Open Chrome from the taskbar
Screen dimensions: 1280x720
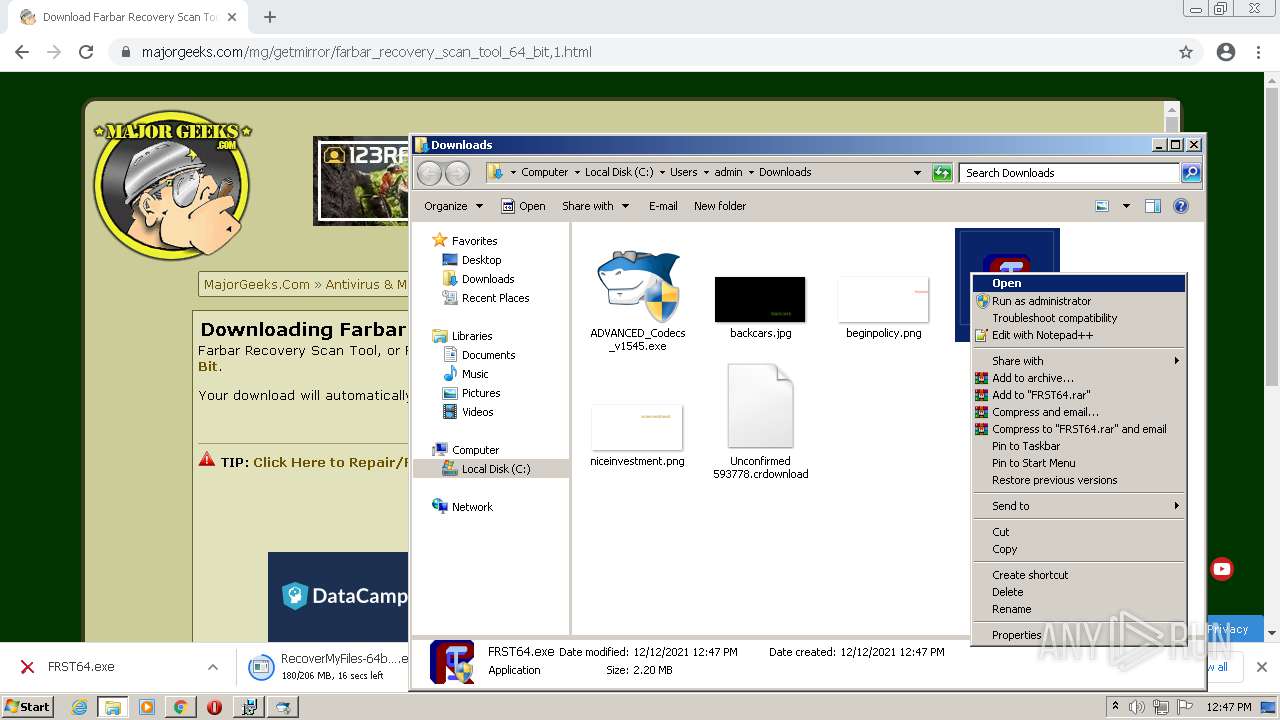coord(180,707)
